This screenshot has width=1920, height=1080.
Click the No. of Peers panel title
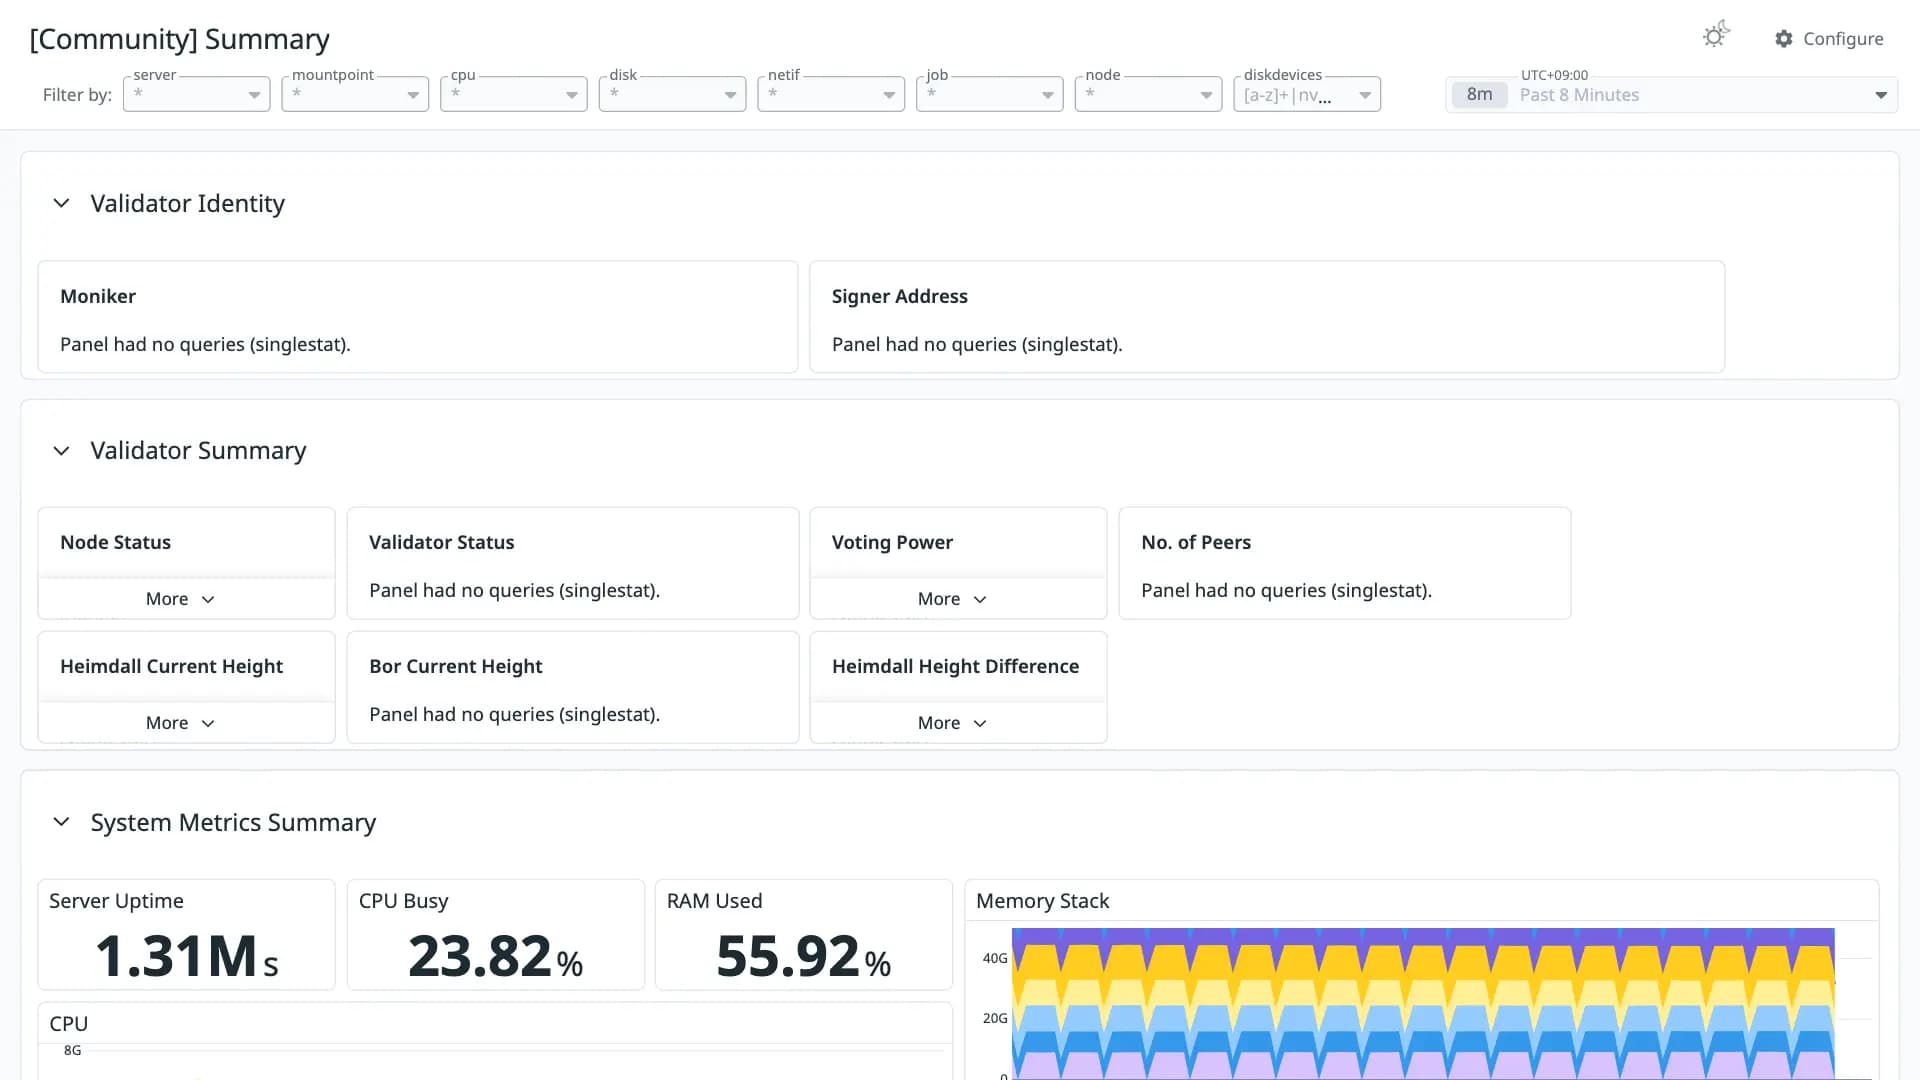coord(1196,542)
